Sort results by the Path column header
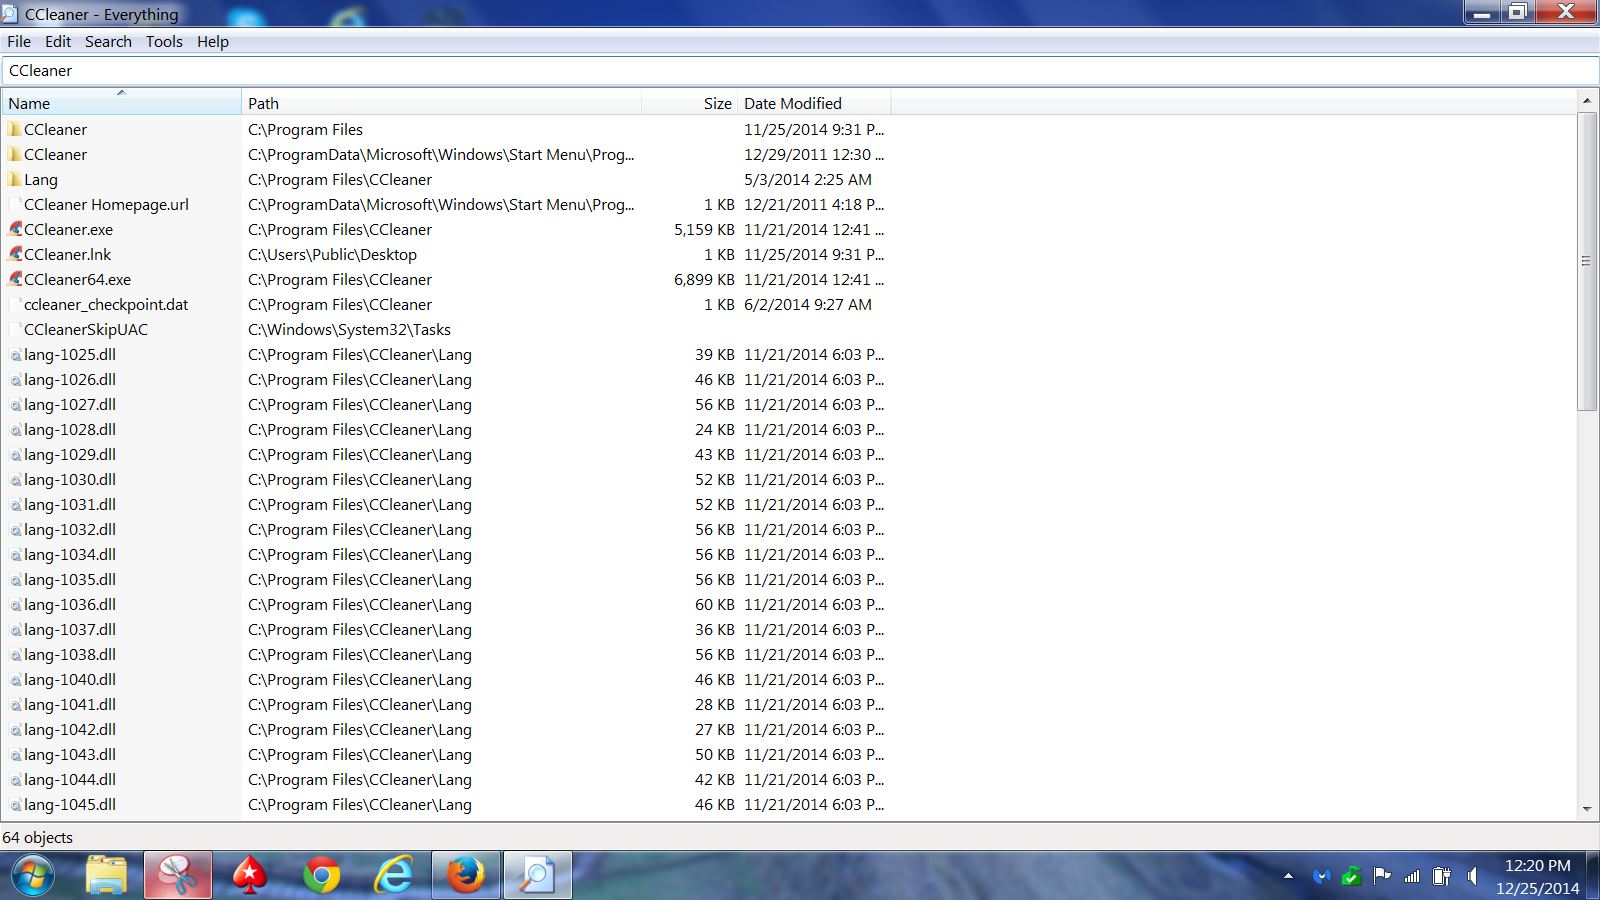 [x=441, y=103]
